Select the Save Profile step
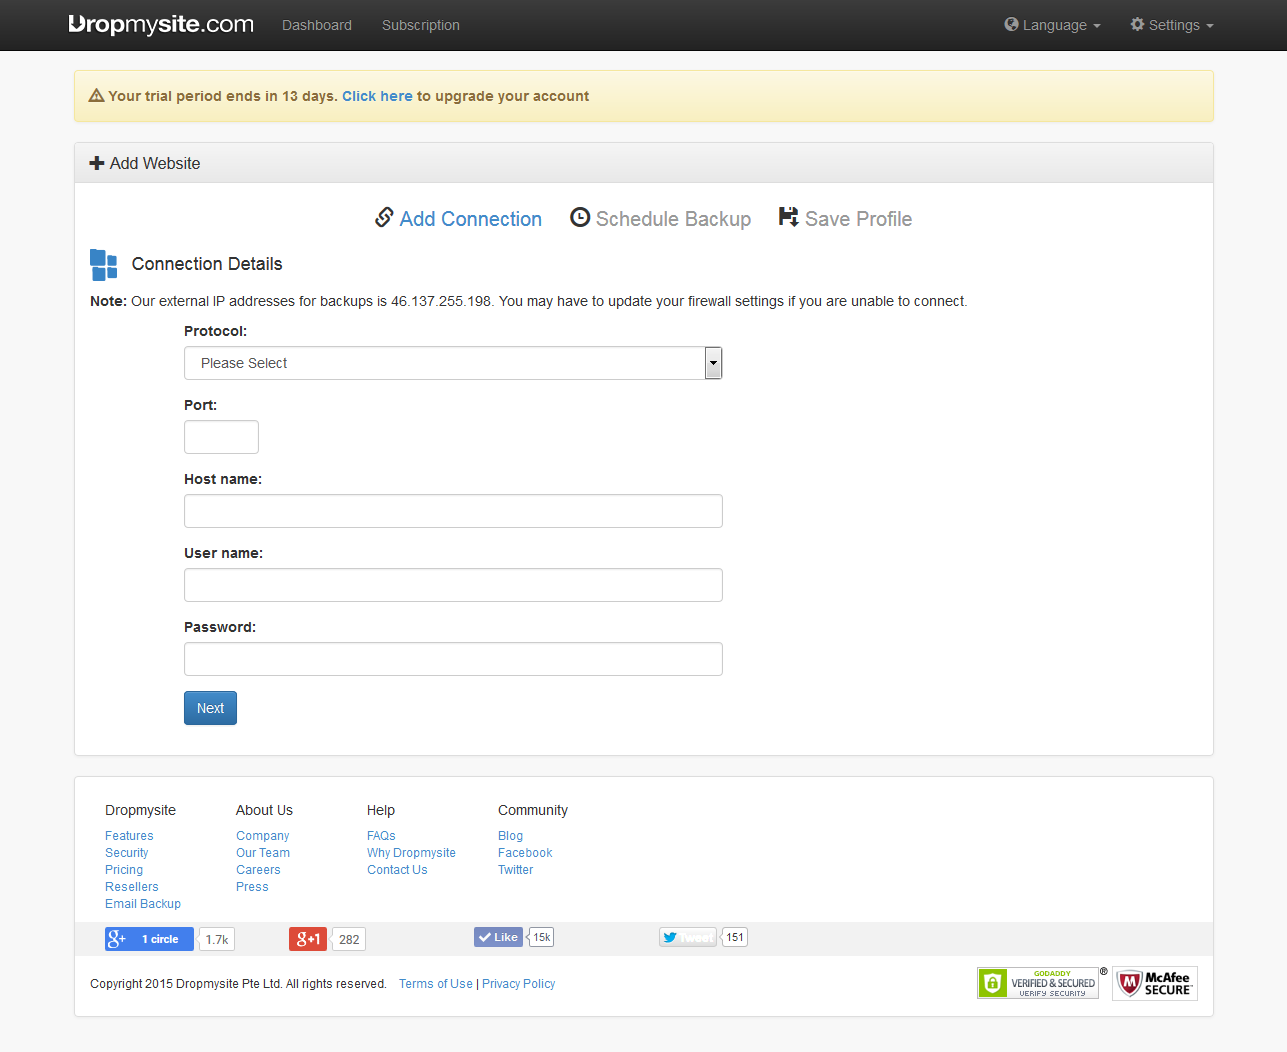Image resolution: width=1287 pixels, height=1052 pixels. point(845,218)
